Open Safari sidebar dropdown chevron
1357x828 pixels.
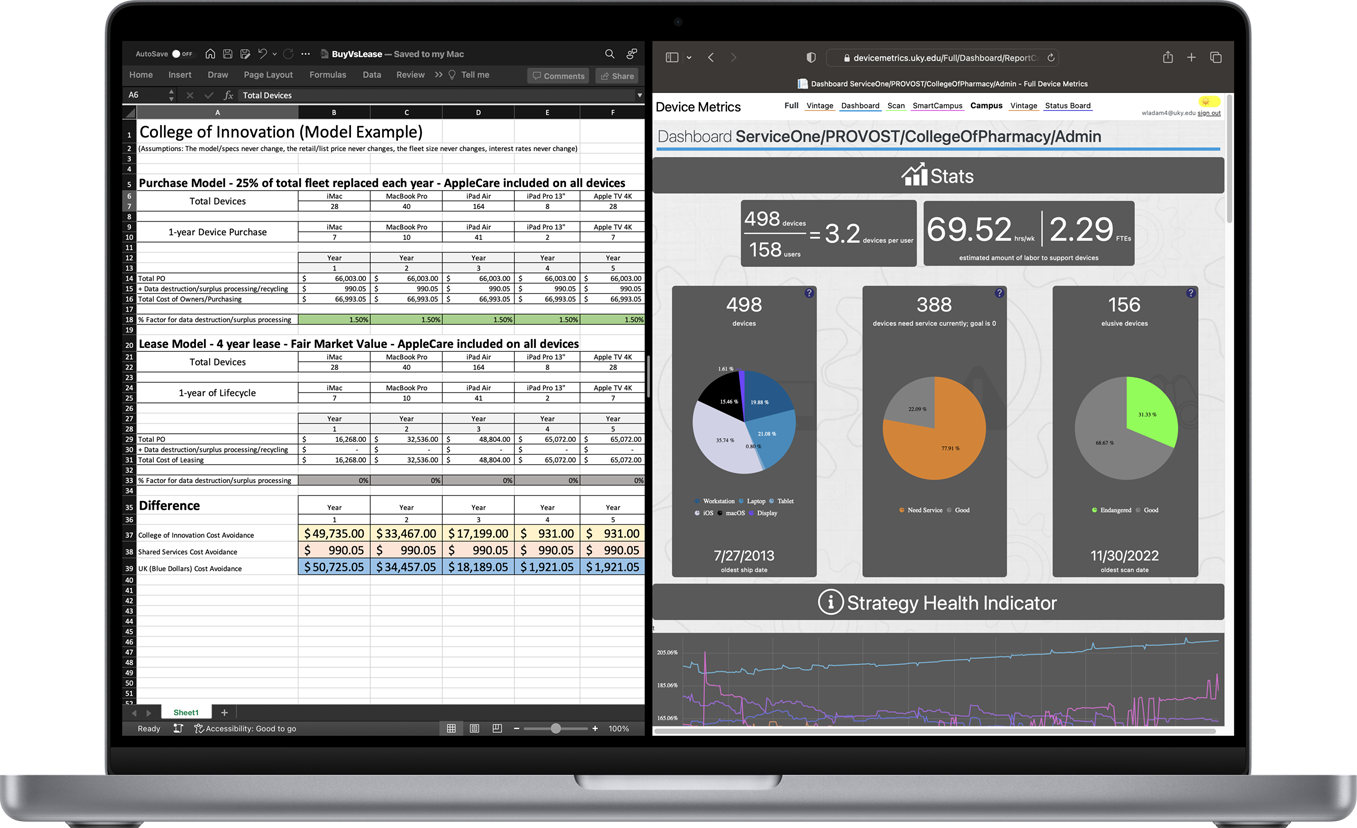coord(689,58)
